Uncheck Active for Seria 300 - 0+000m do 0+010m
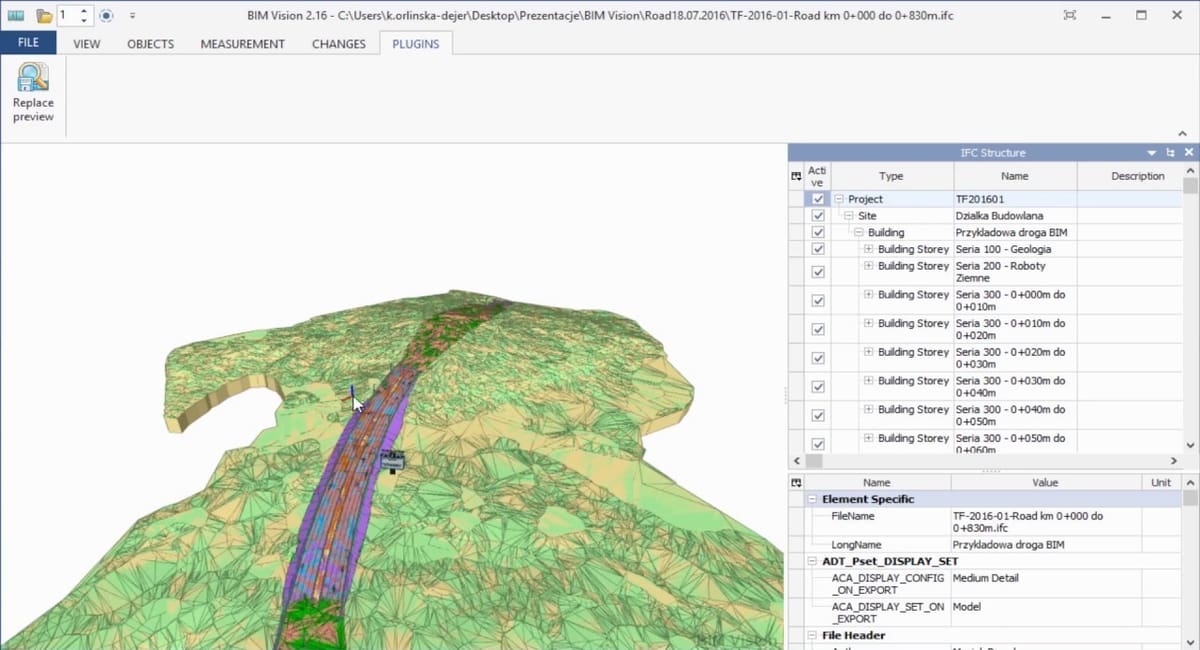 tap(818, 300)
